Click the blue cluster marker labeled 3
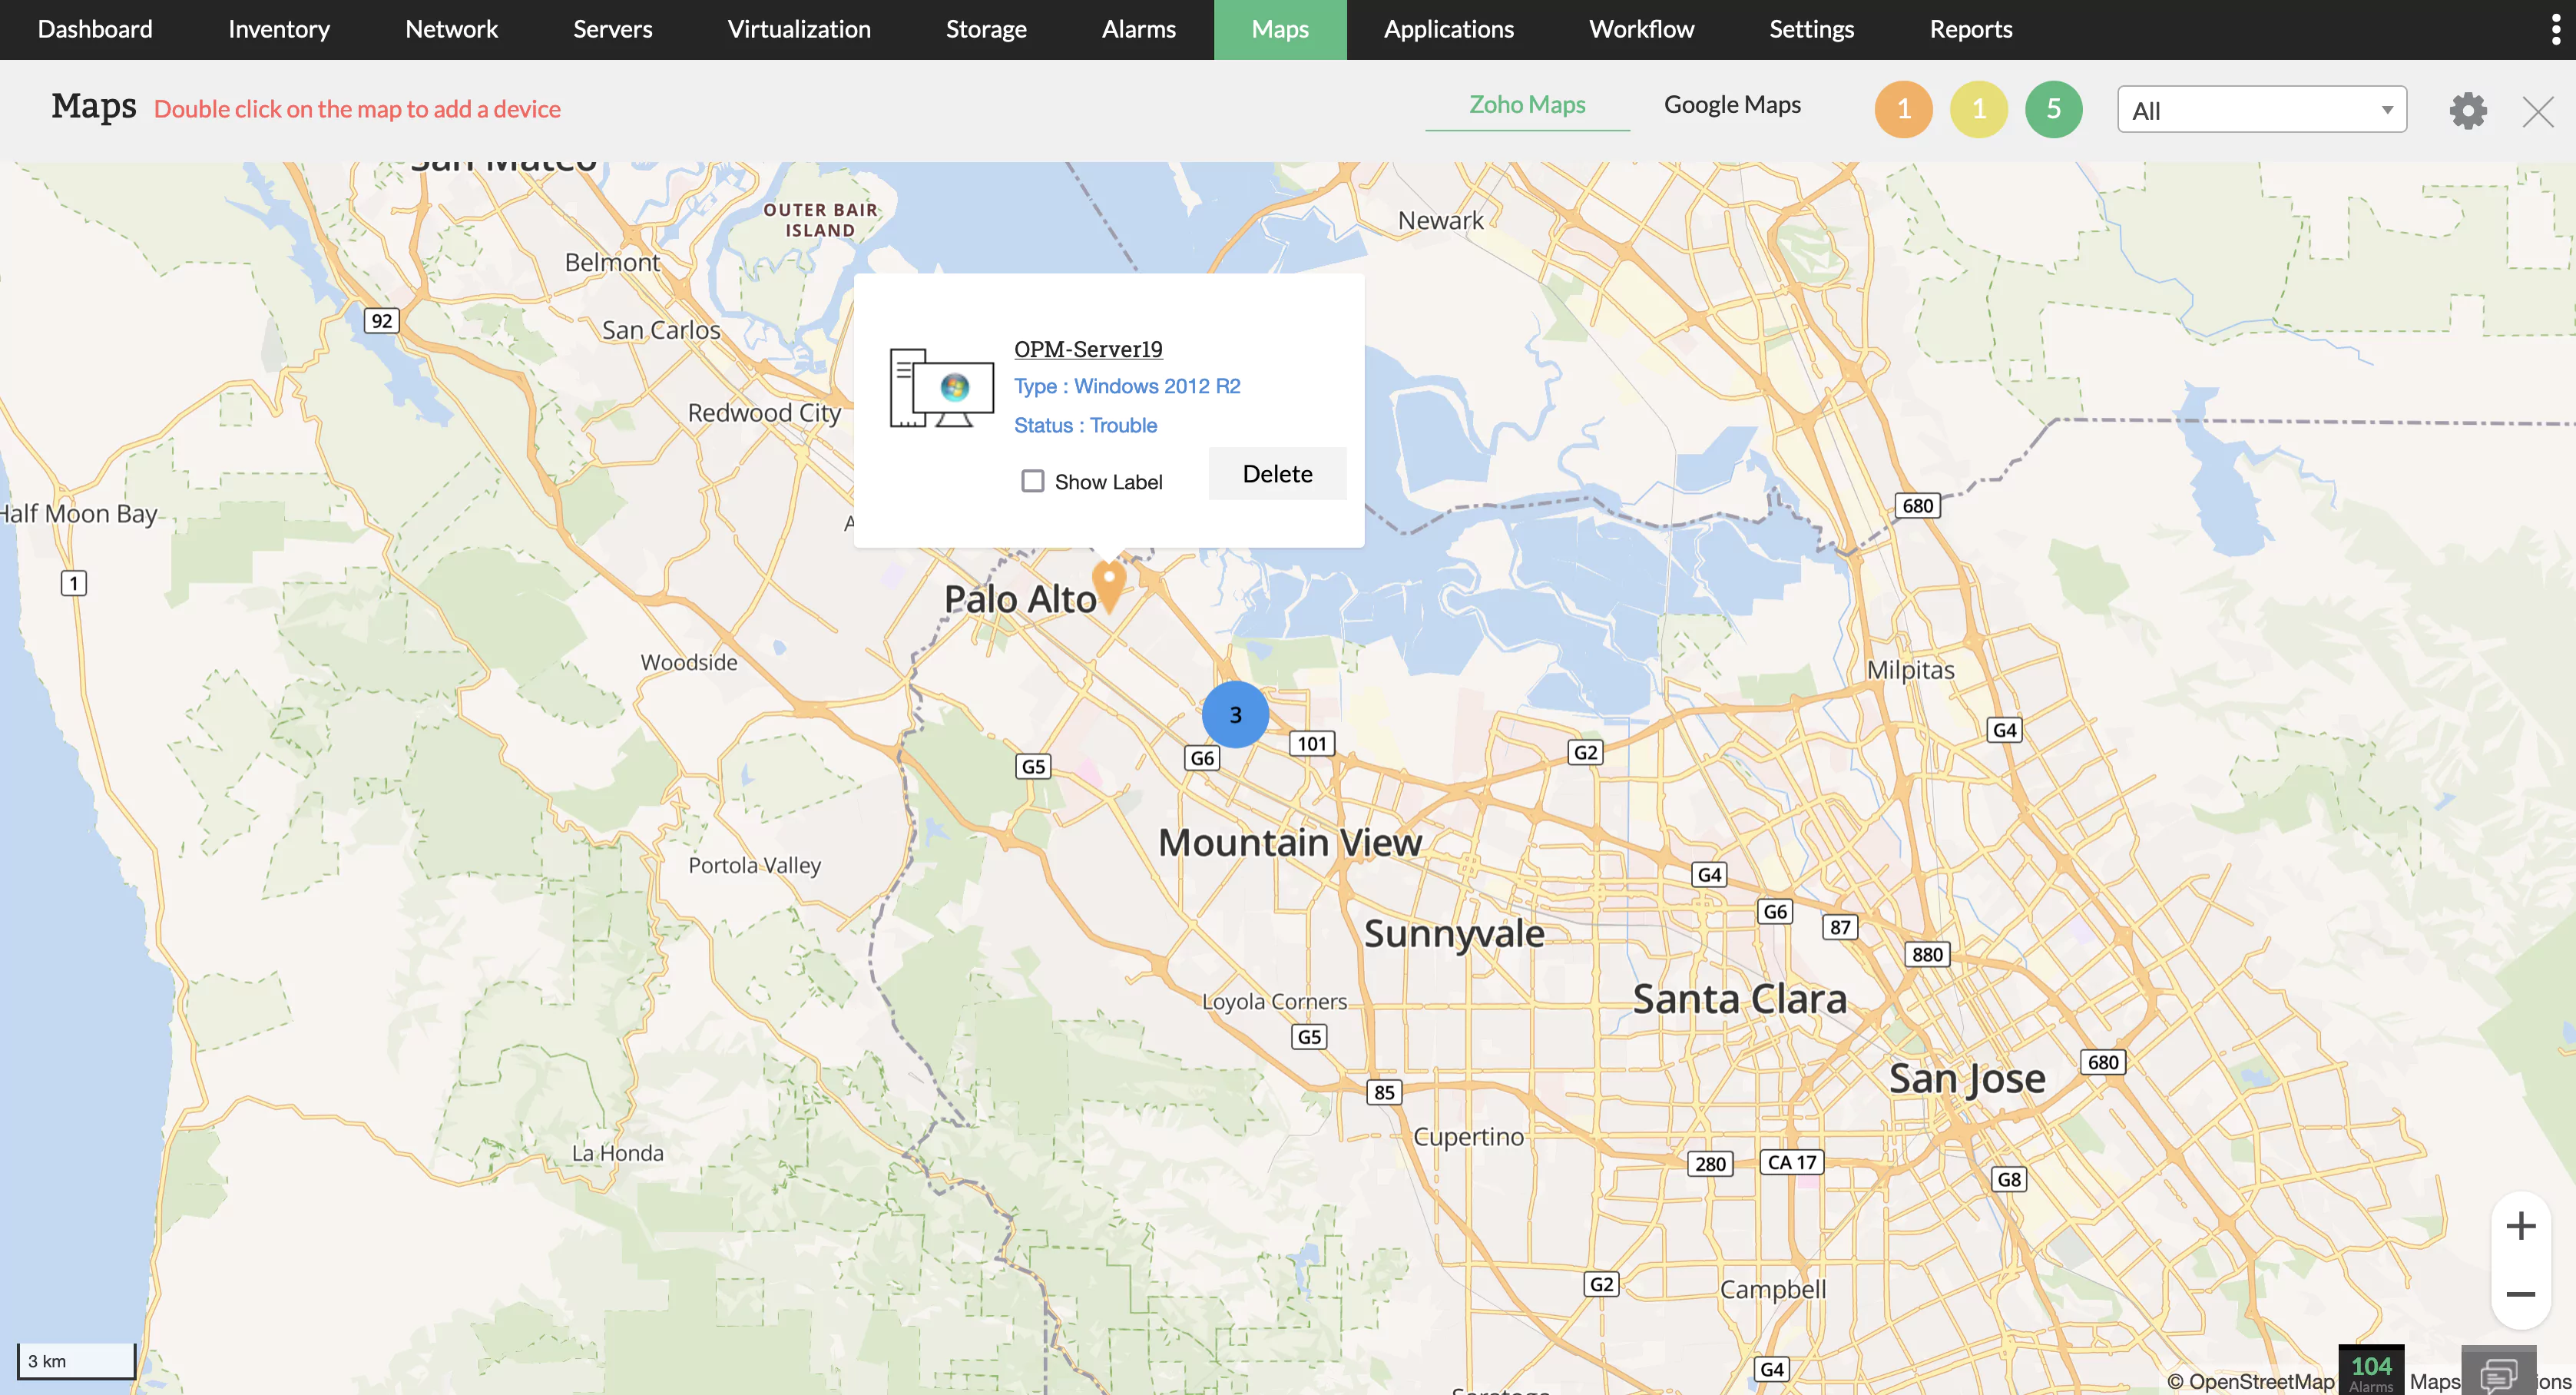The image size is (2576, 1395). 1235,714
